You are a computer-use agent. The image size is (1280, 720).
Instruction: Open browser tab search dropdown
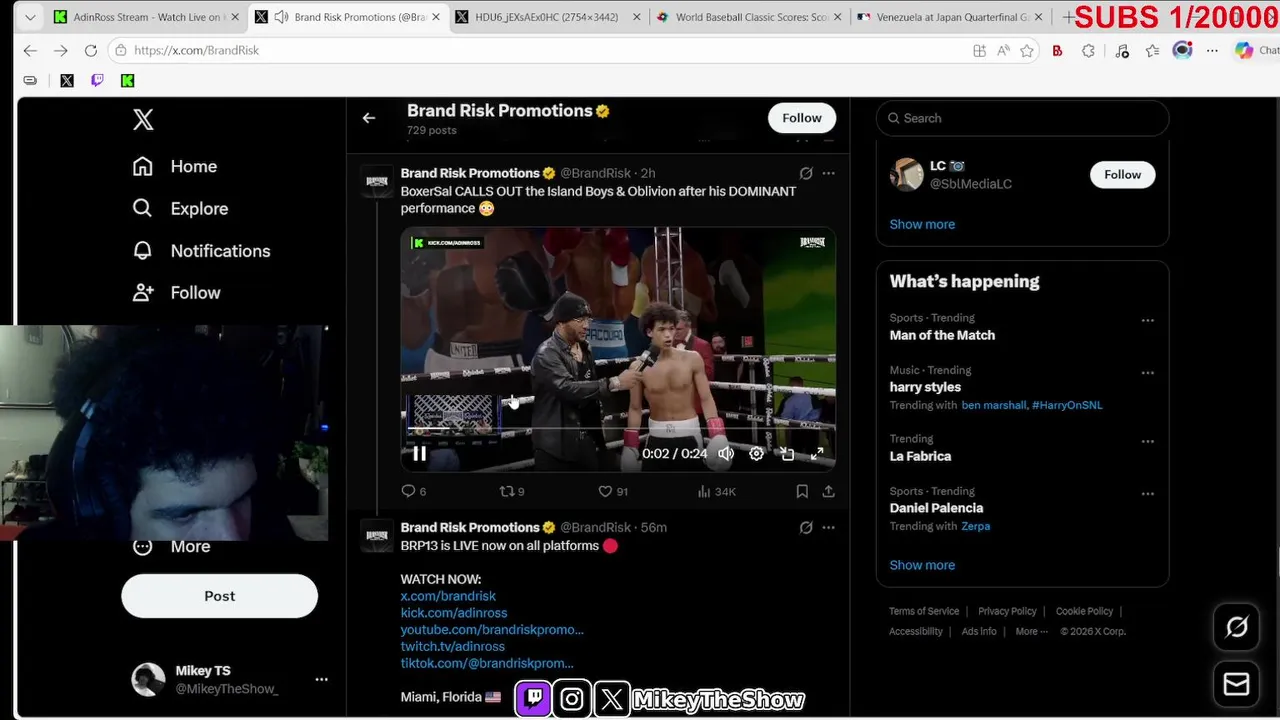(30, 17)
